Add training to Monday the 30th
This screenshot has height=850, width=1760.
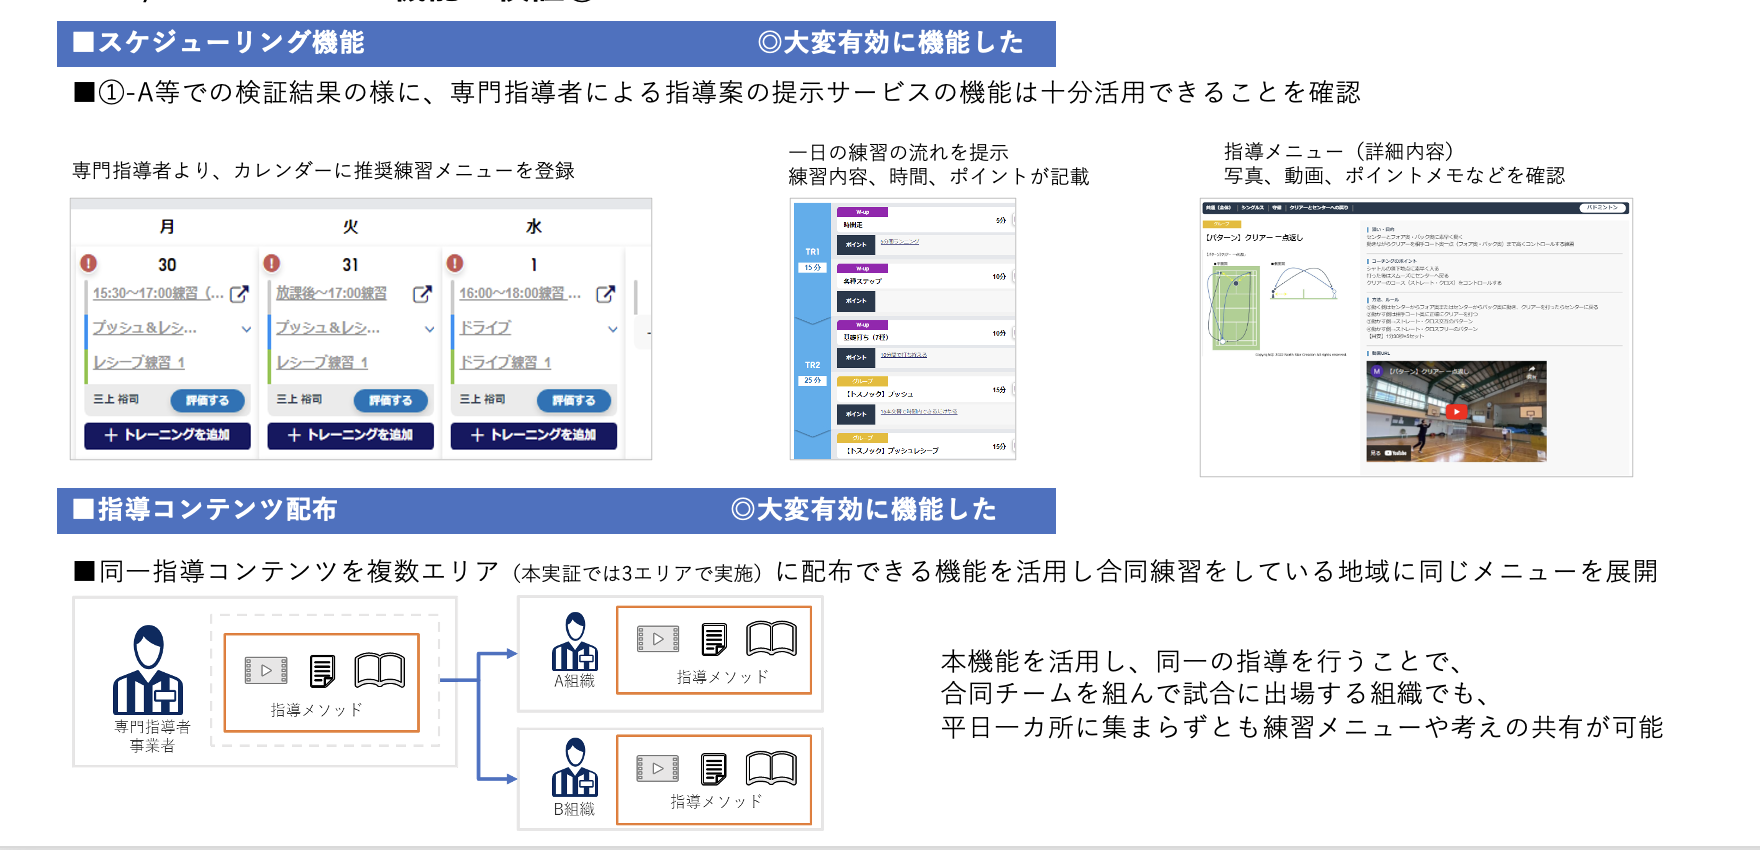[167, 435]
